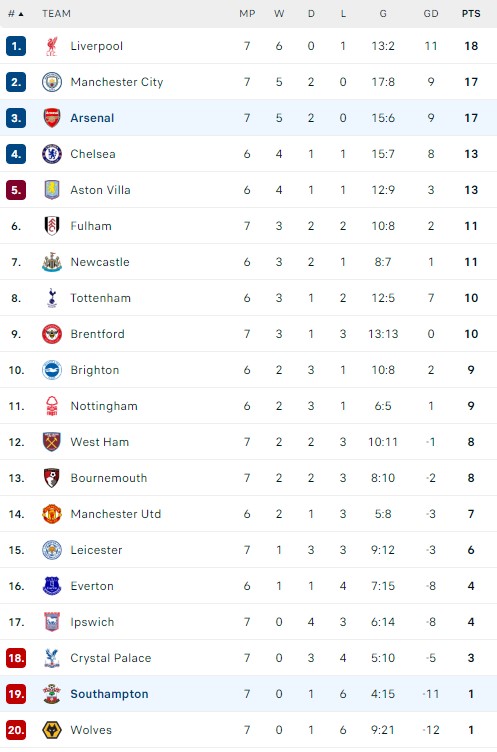Select the Crystal Palace eagle crest
The width and height of the screenshot is (497, 752).
pos(52,658)
